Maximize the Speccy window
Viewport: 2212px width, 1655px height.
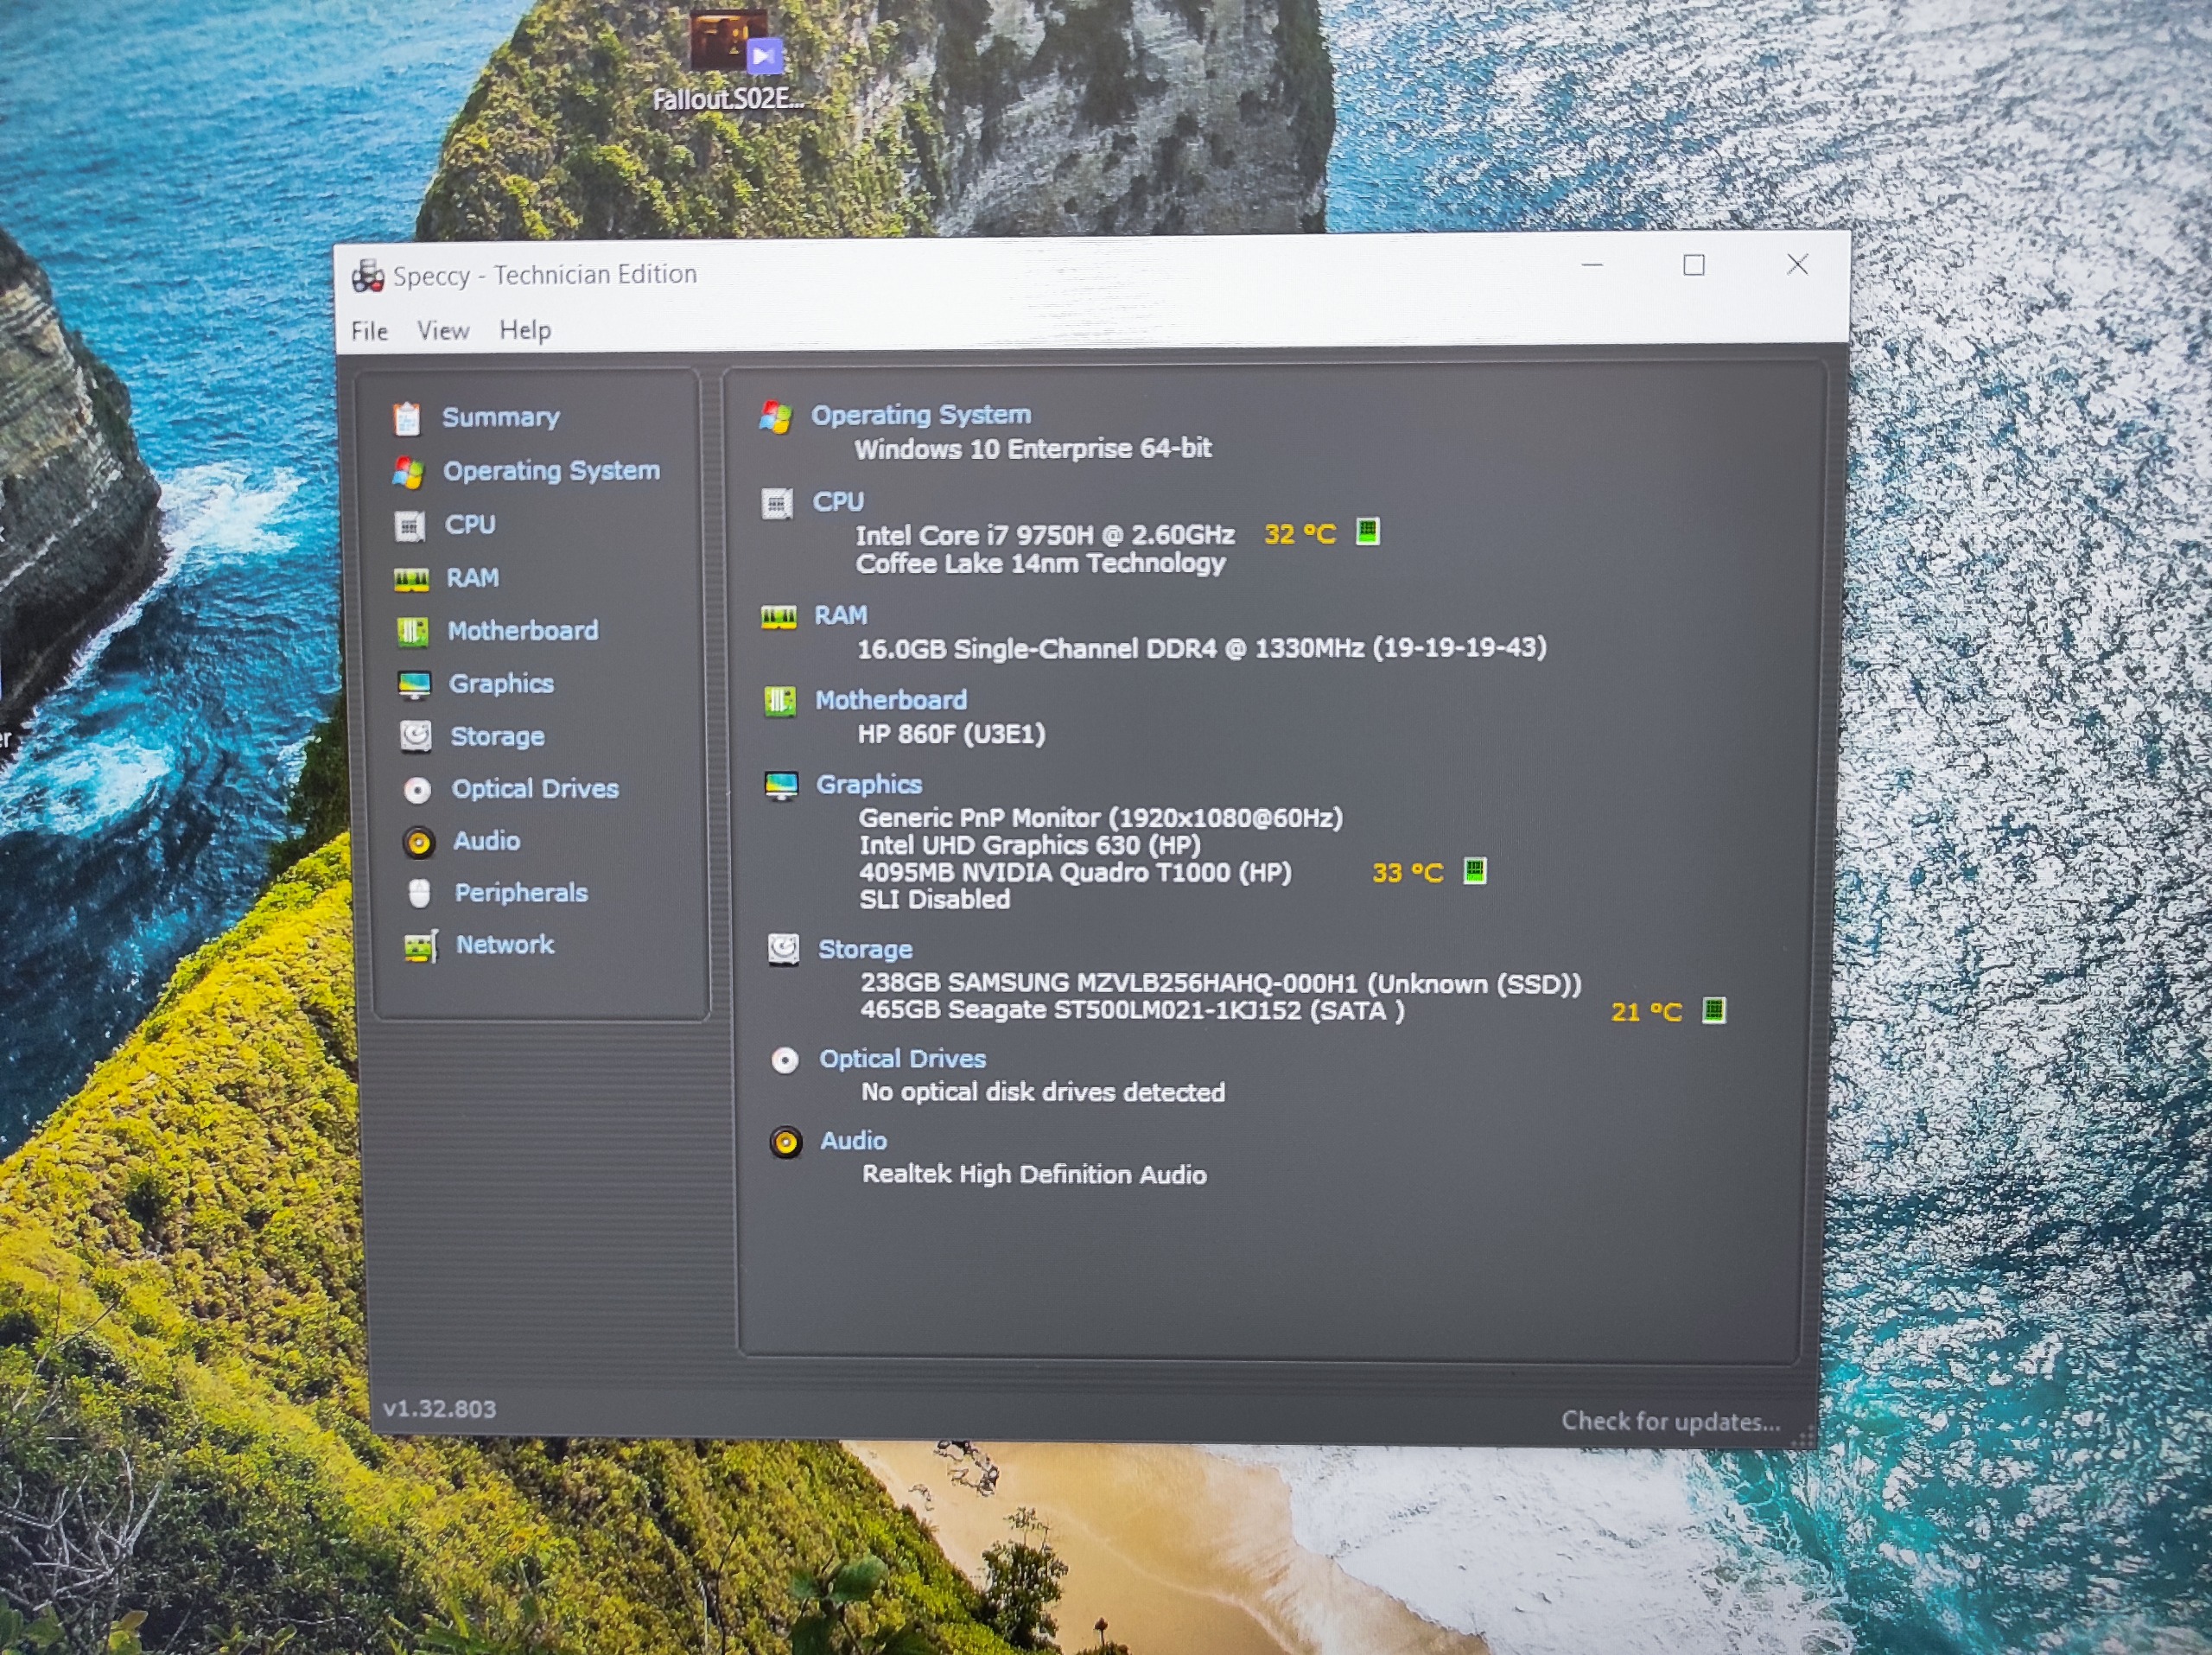[1694, 265]
